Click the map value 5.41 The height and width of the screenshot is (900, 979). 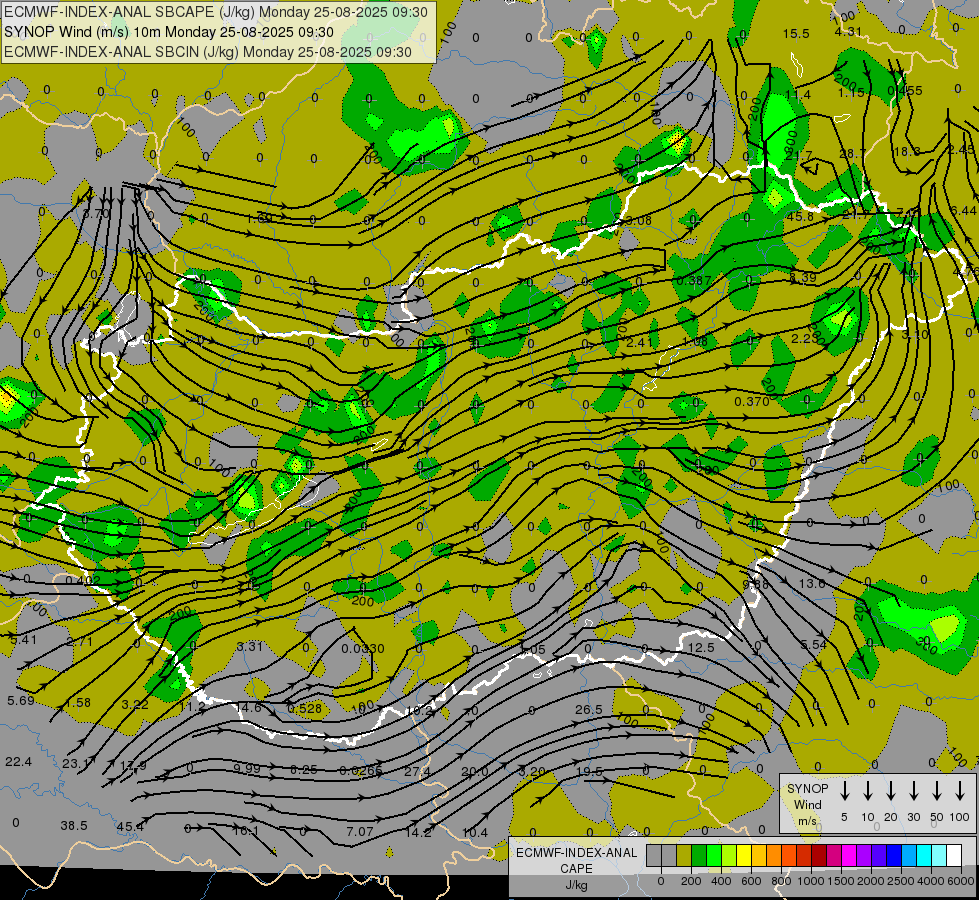click(x=24, y=640)
